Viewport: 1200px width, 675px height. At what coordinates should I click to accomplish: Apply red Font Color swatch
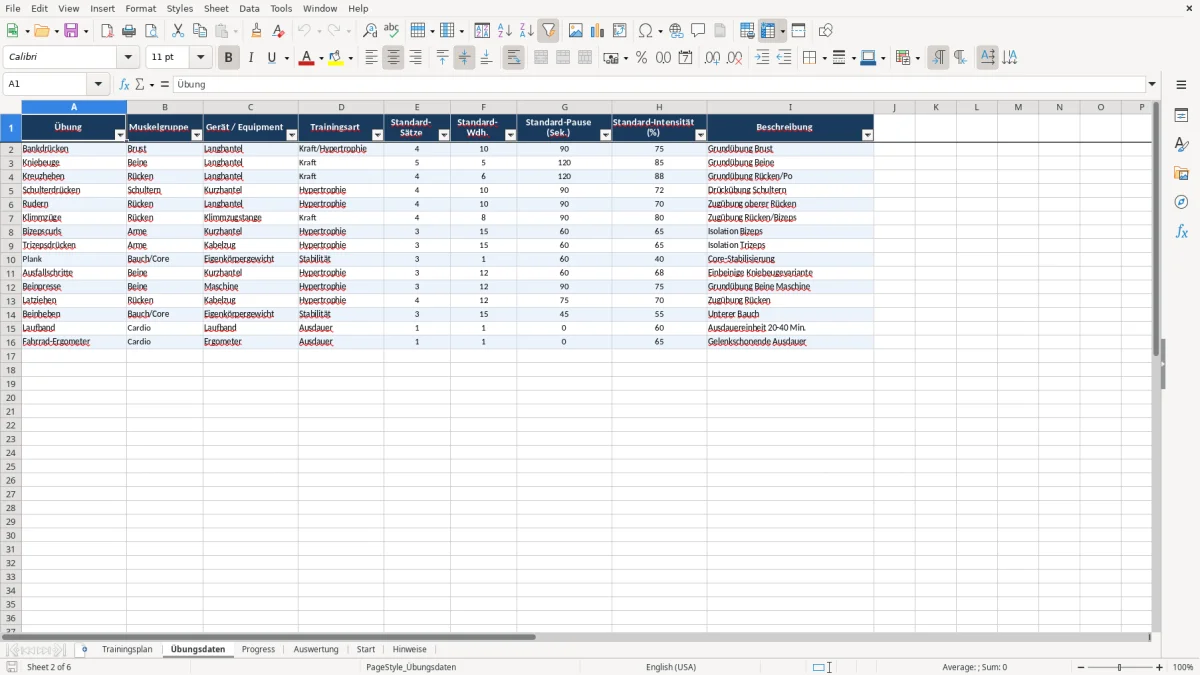[308, 58]
